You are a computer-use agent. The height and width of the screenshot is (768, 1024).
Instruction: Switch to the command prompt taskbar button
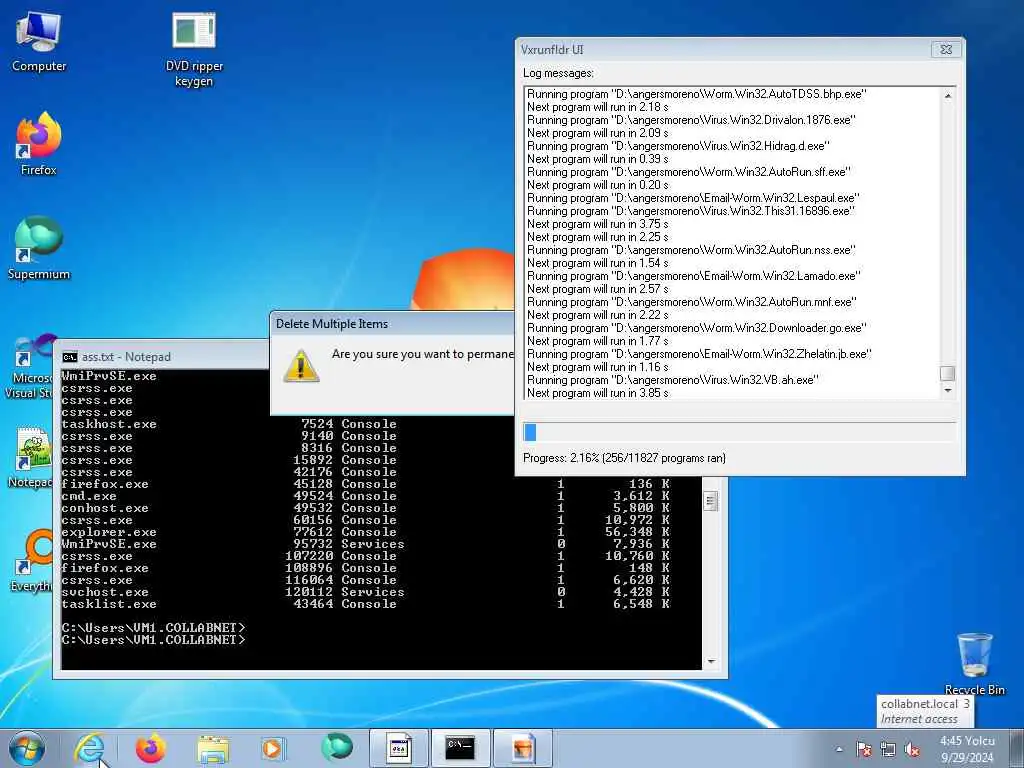(x=460, y=748)
